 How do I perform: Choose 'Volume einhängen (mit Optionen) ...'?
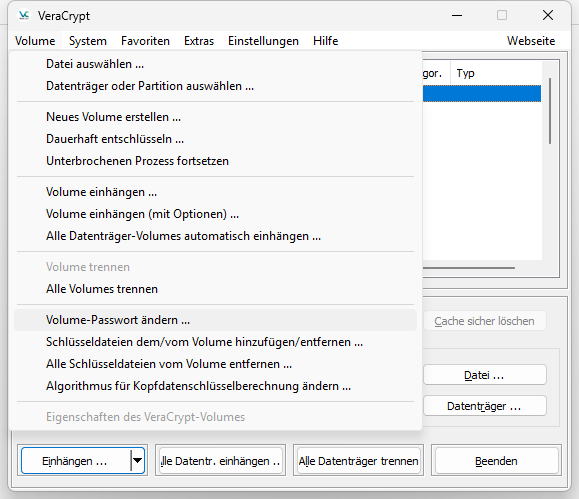(x=215, y=214)
